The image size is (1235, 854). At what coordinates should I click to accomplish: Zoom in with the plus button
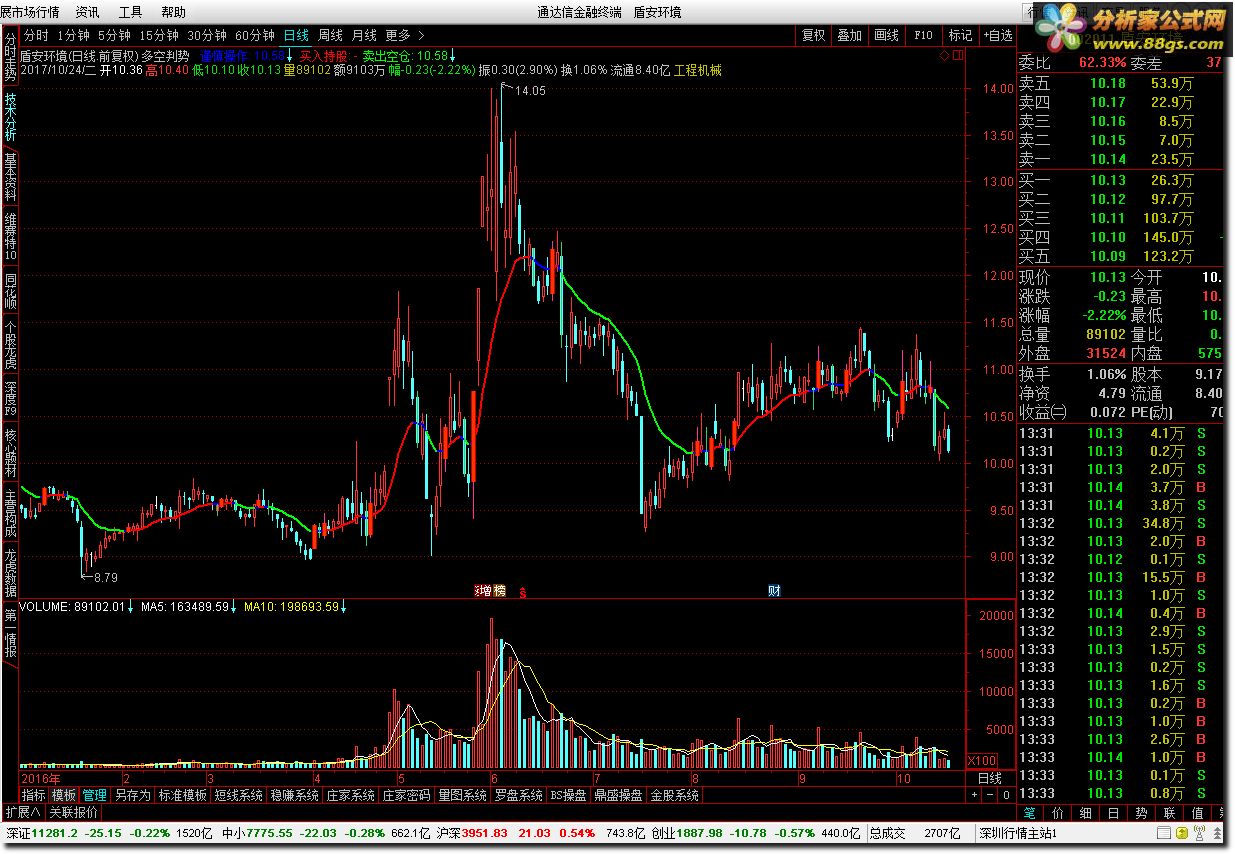(975, 795)
